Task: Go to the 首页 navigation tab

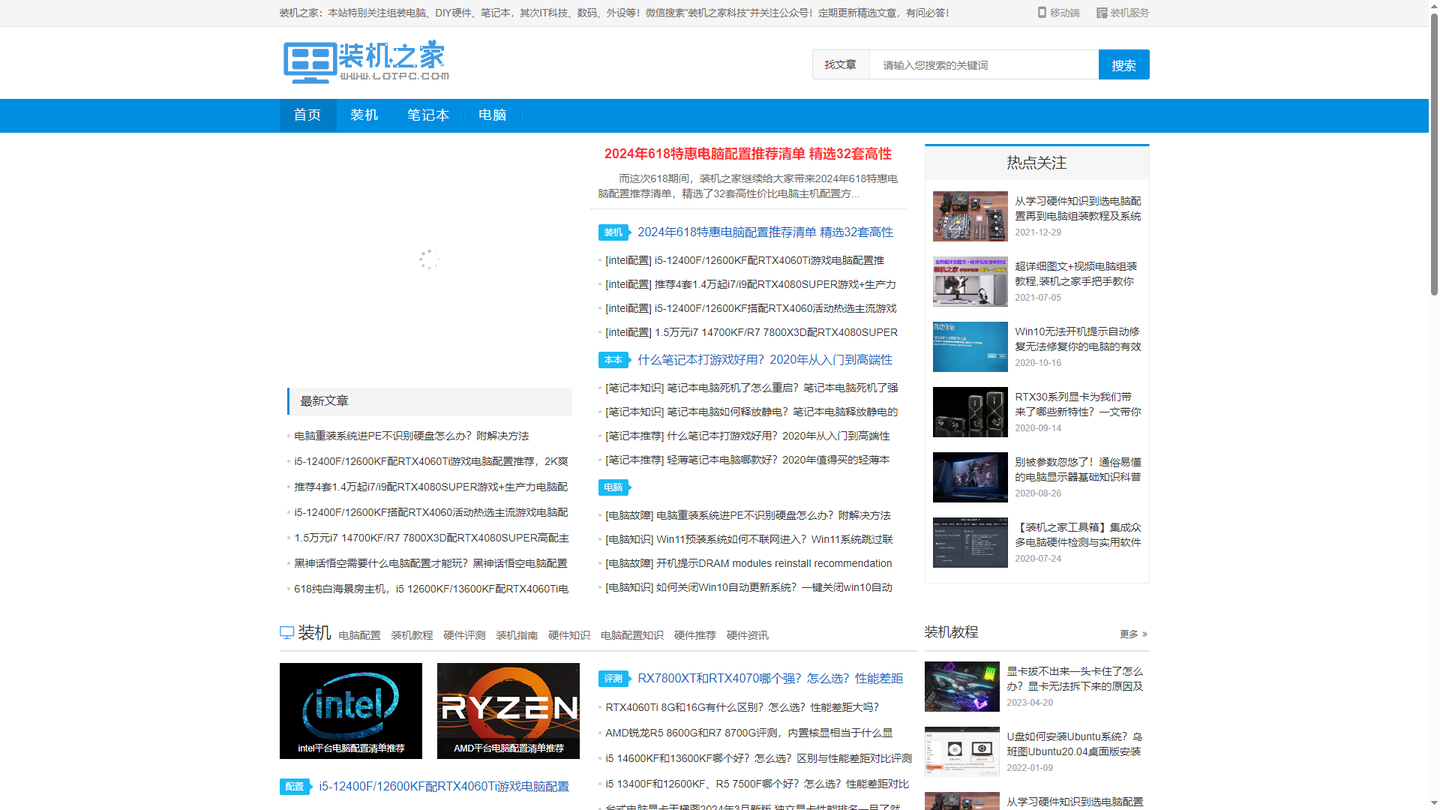Action: [308, 115]
